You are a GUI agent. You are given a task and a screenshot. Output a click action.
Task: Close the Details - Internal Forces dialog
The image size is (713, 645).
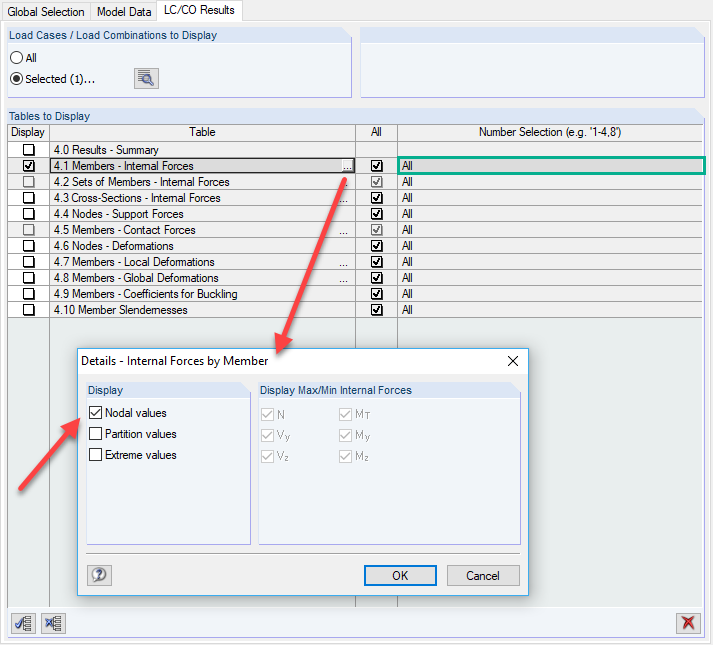point(512,361)
